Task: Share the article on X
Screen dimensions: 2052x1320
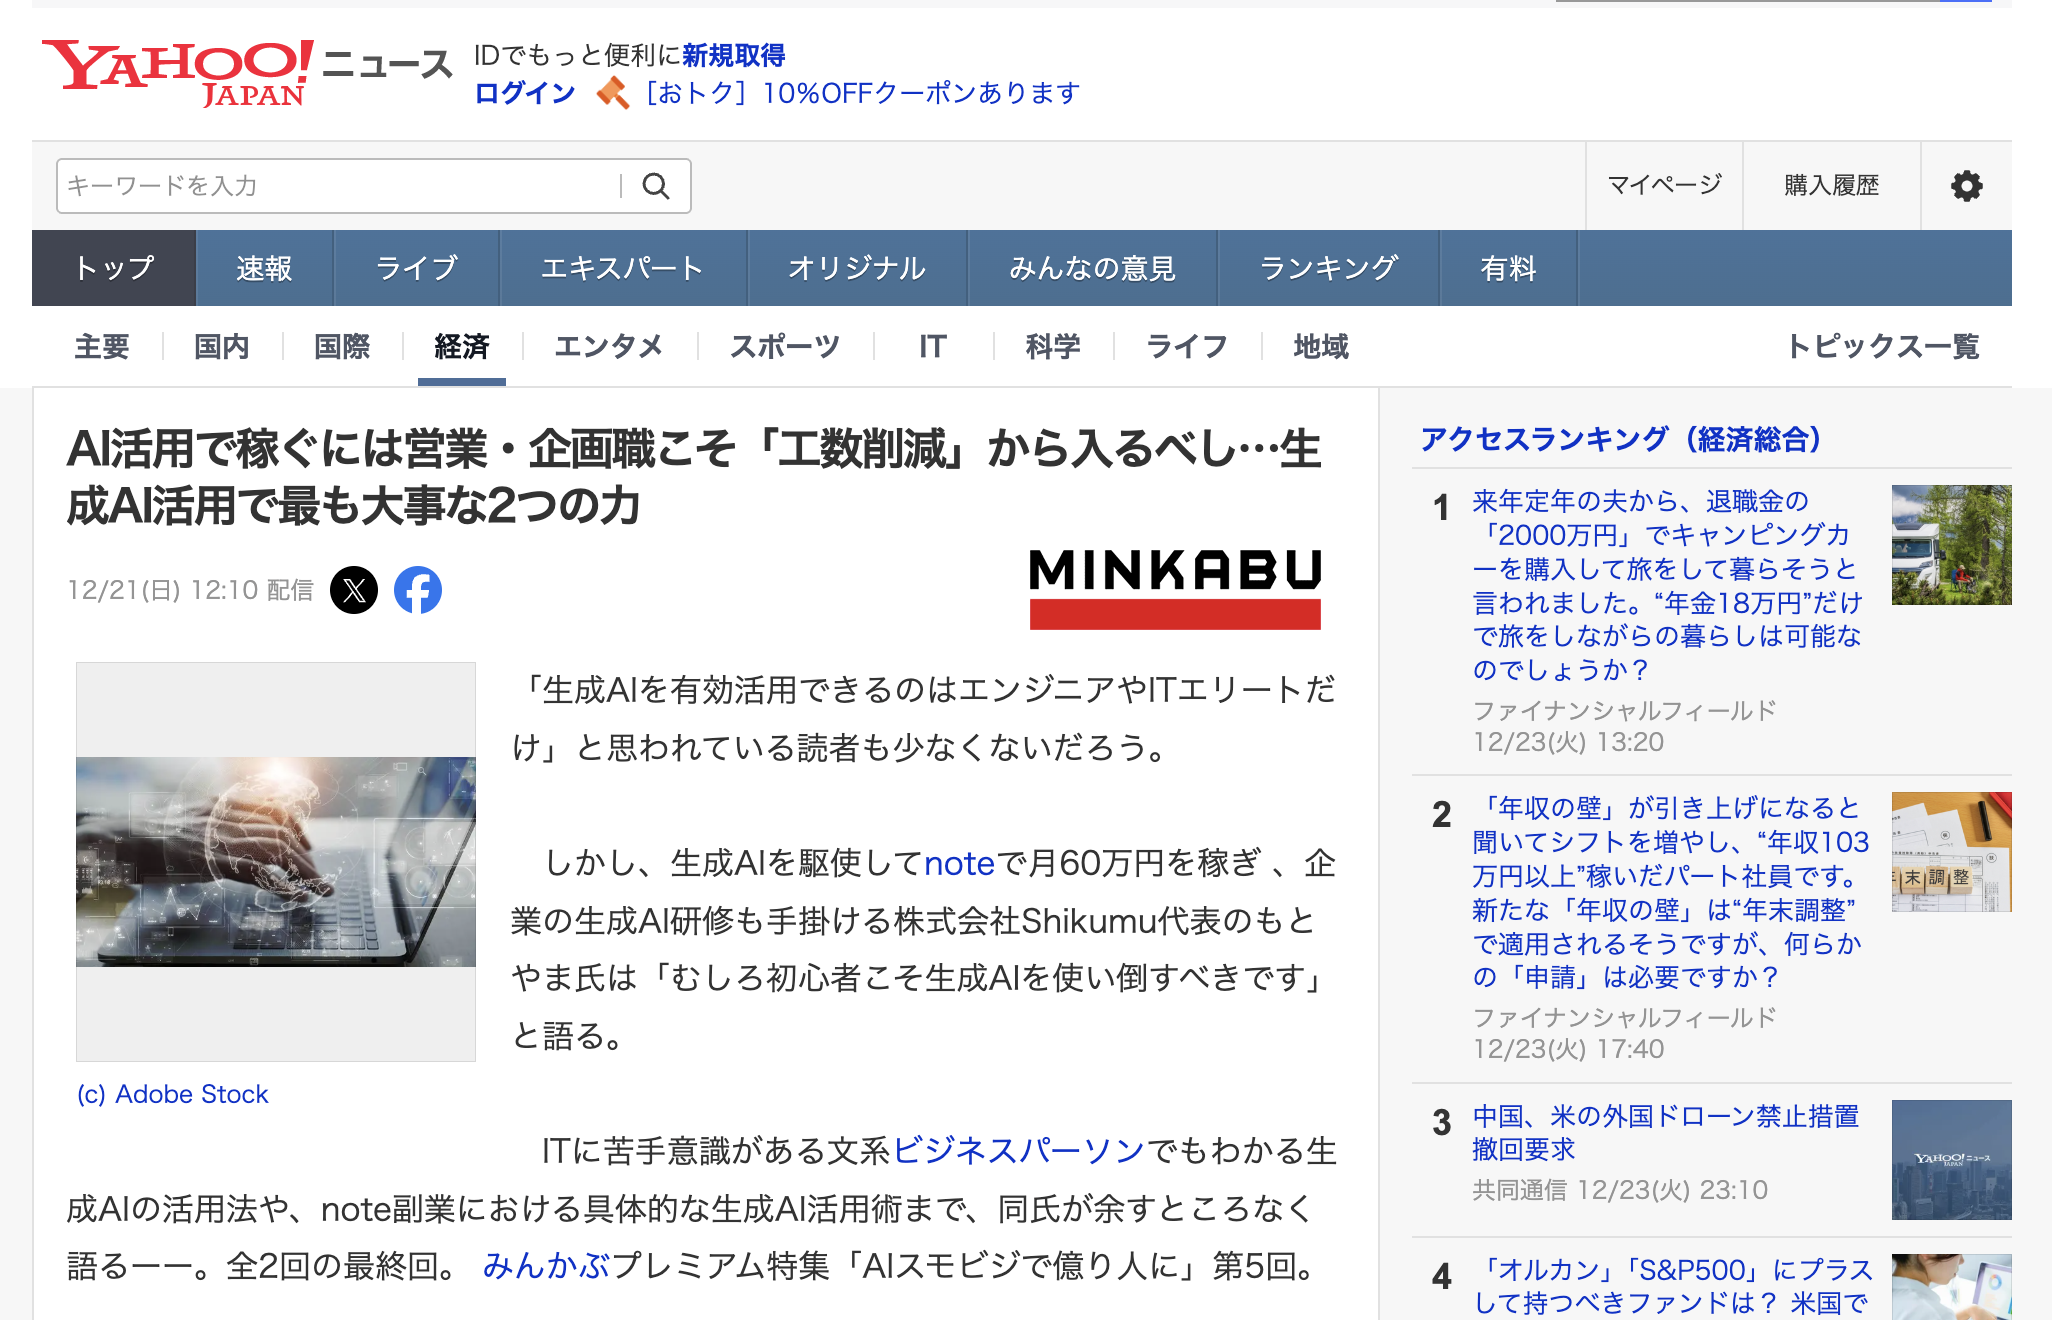Action: coord(354,590)
